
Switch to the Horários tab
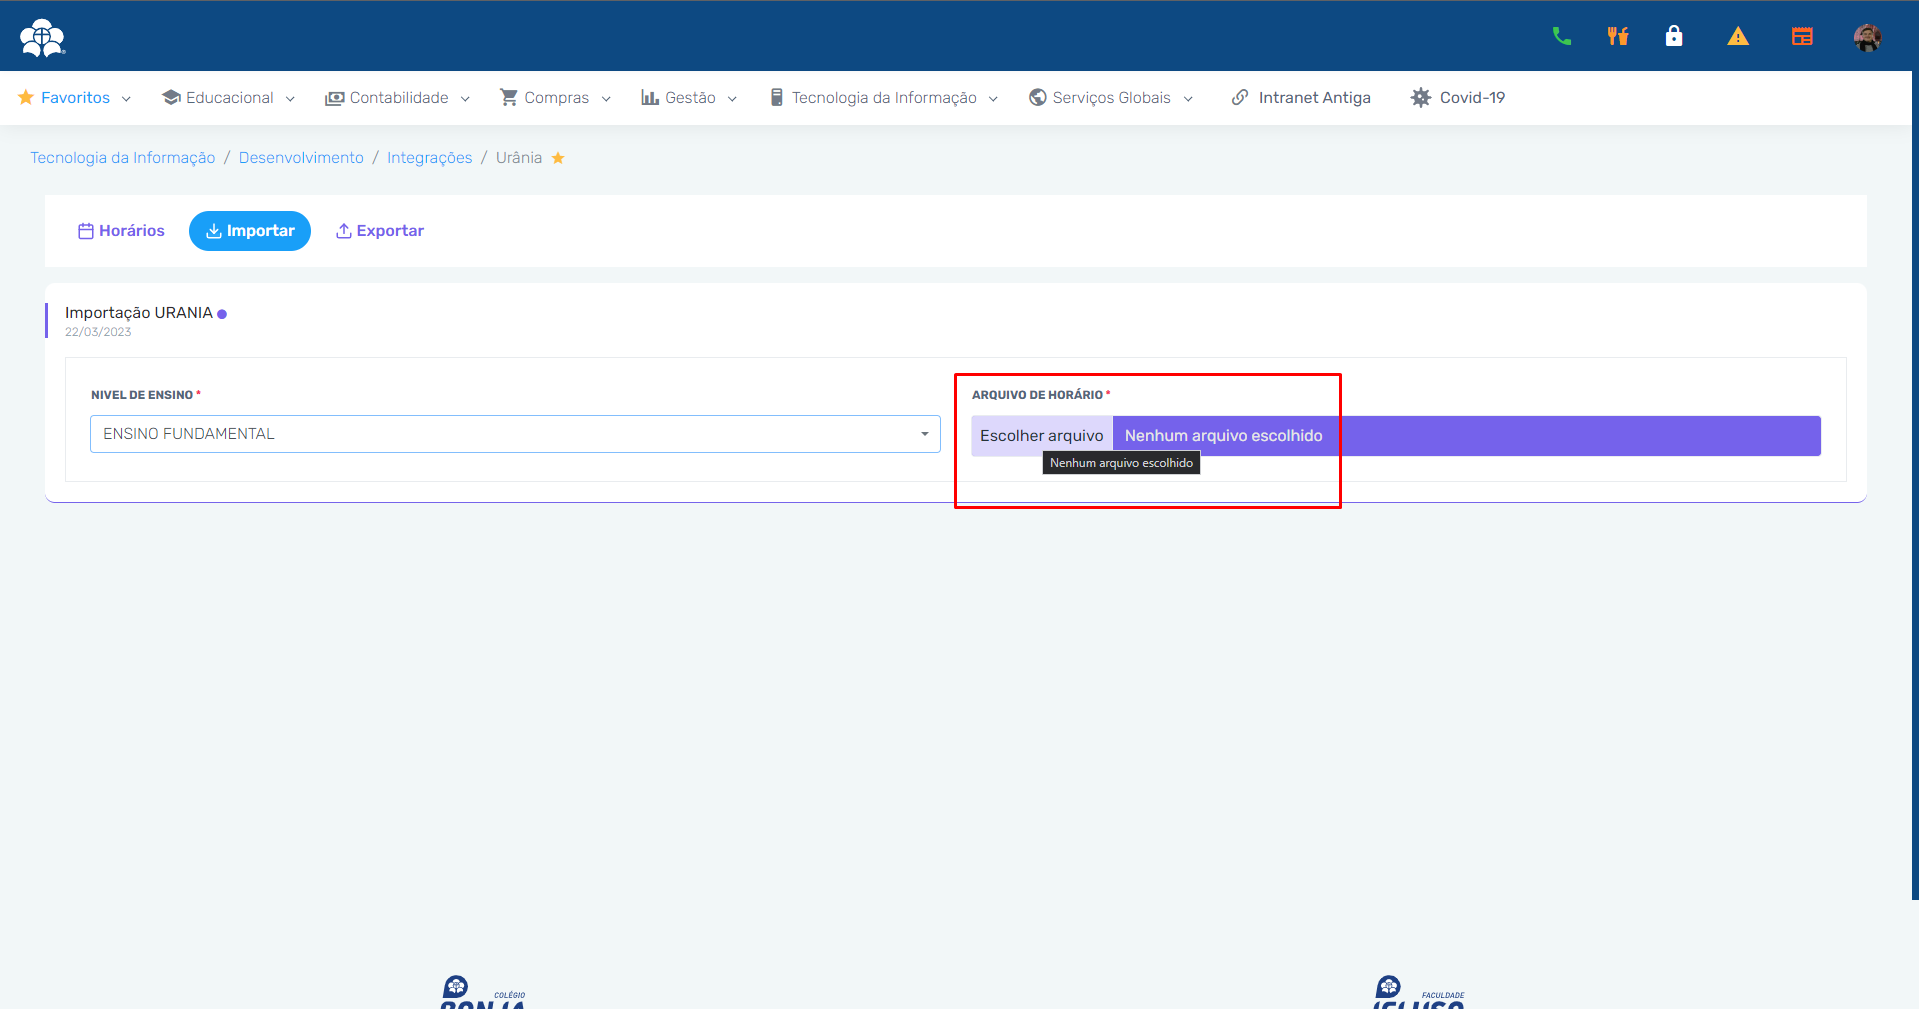pos(121,231)
